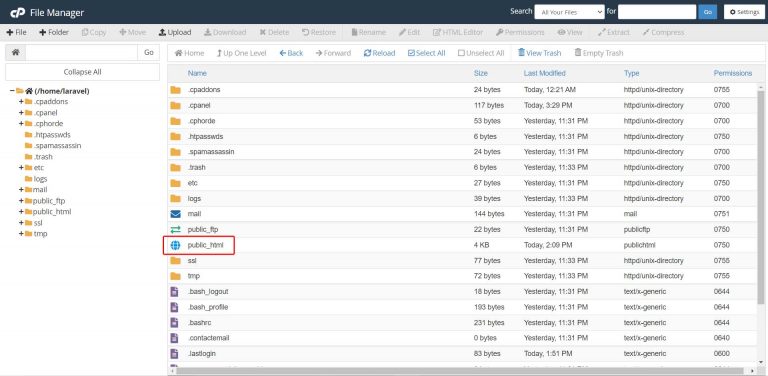Click Unselect All checkbox

[481, 53]
